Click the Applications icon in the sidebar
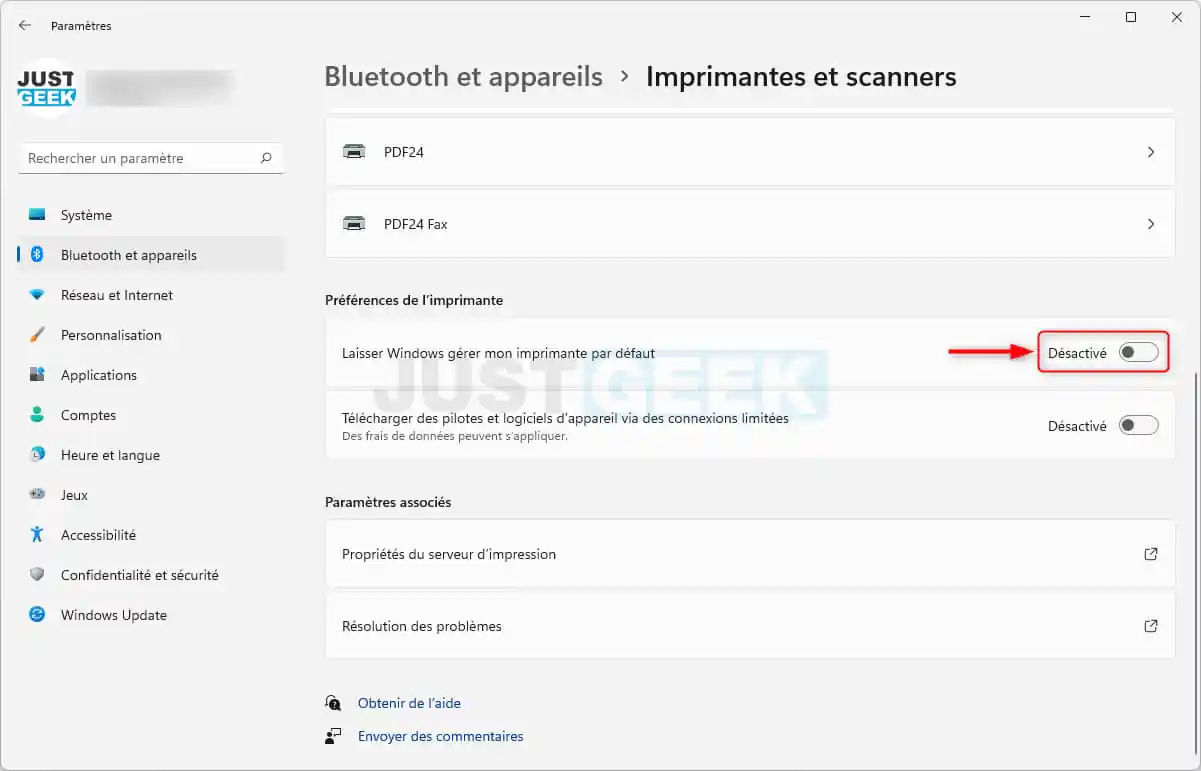Image resolution: width=1201 pixels, height=771 pixels. pyautogui.click(x=37, y=375)
